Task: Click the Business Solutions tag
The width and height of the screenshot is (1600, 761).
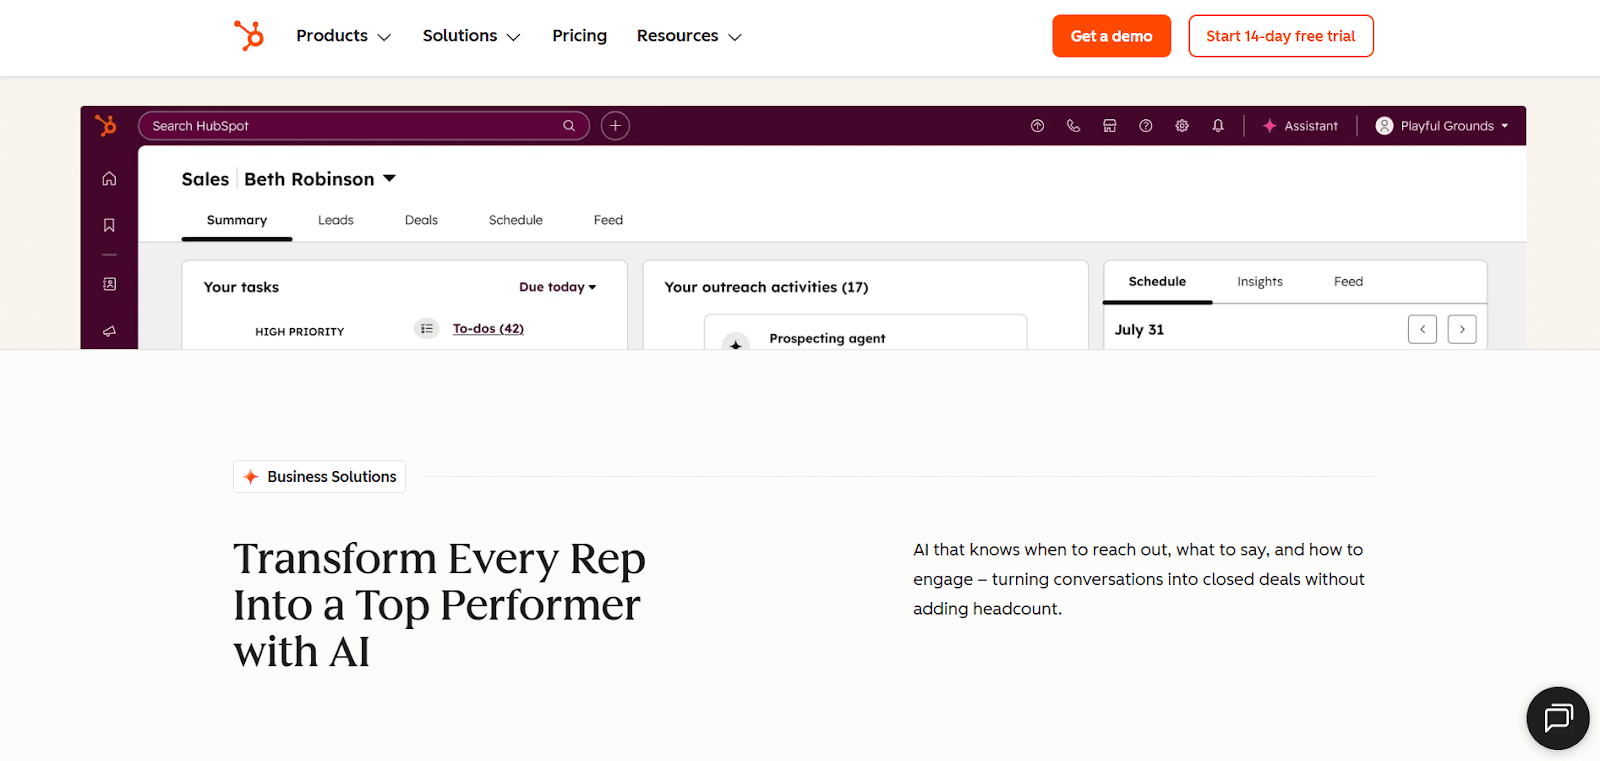Action: pos(320,477)
